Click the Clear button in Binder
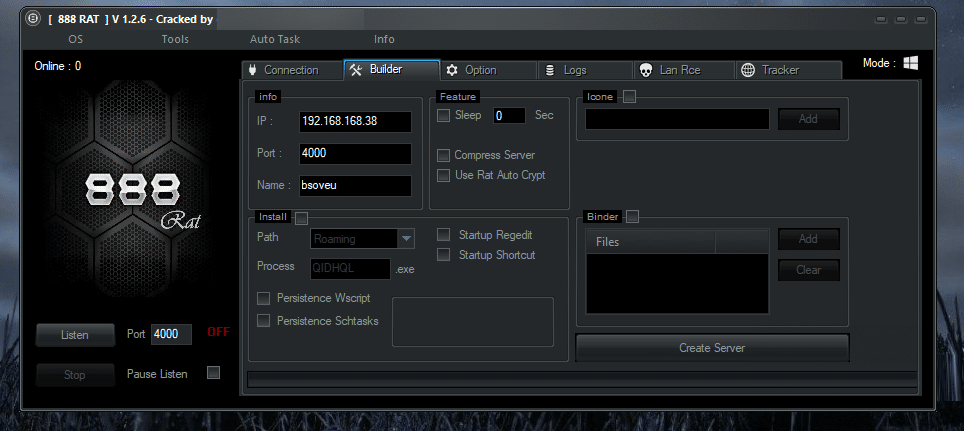The width and height of the screenshot is (964, 431). point(808,270)
